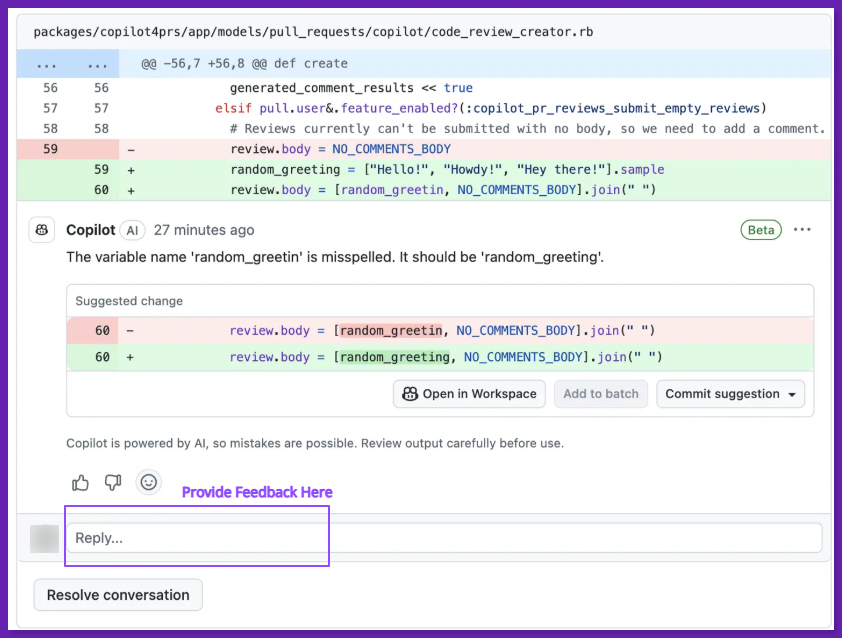This screenshot has height=638, width=842.
Task: Click the blurred user avatar beside Reply
Action: [x=44, y=538]
